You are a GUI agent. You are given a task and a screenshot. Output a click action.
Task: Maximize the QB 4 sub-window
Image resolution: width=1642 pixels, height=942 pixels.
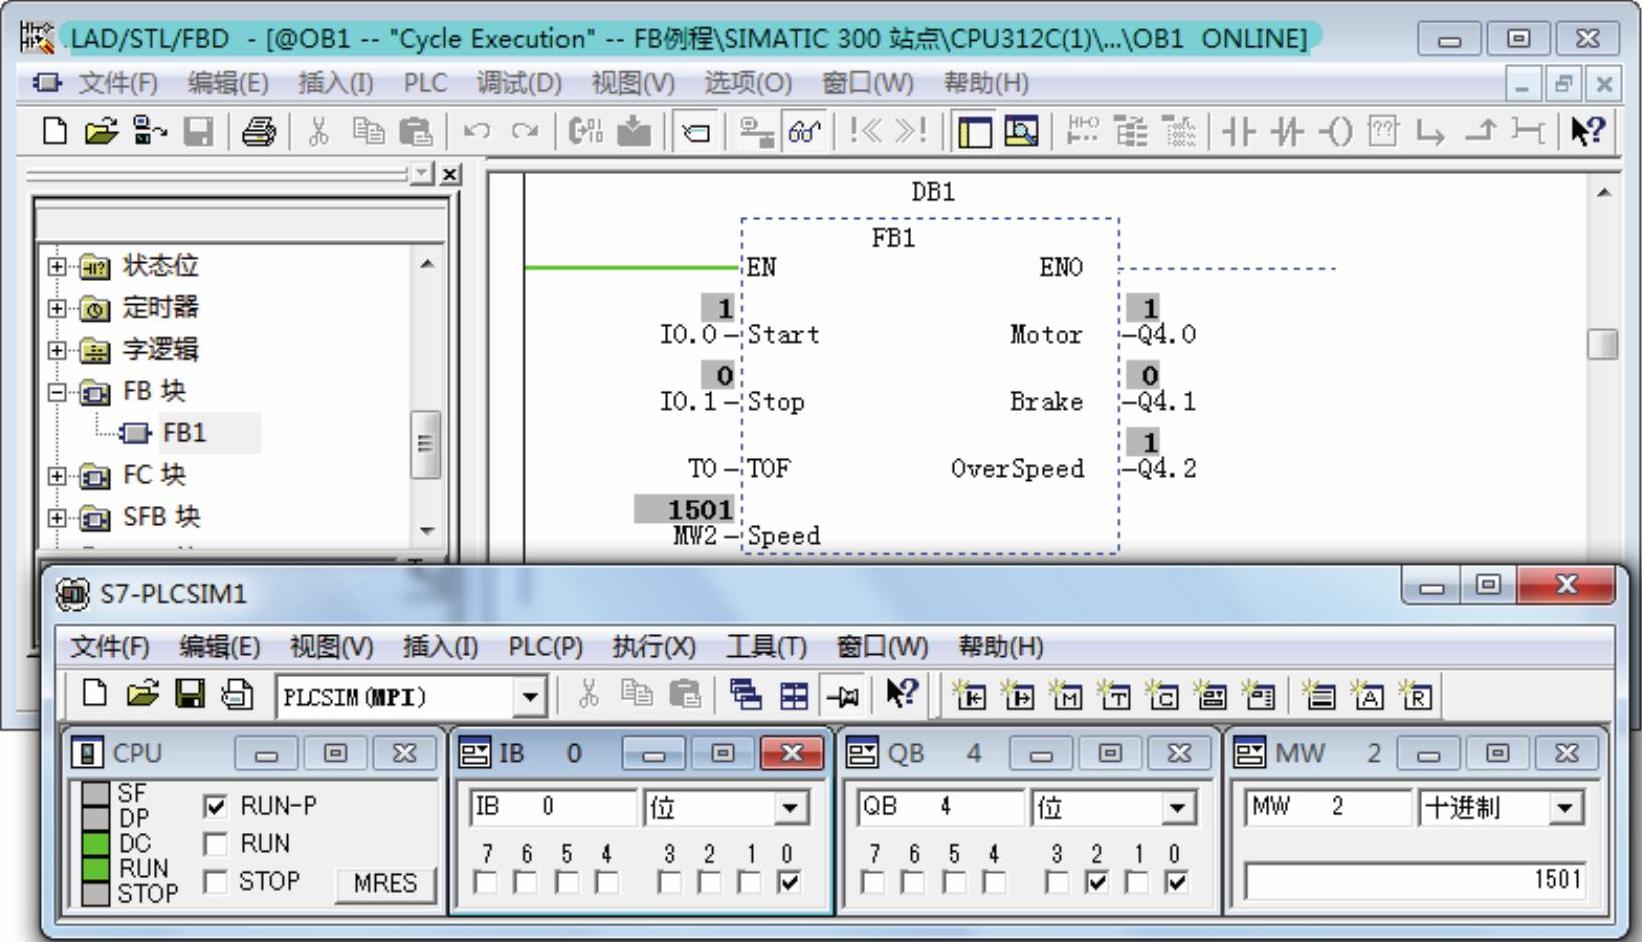1110,754
